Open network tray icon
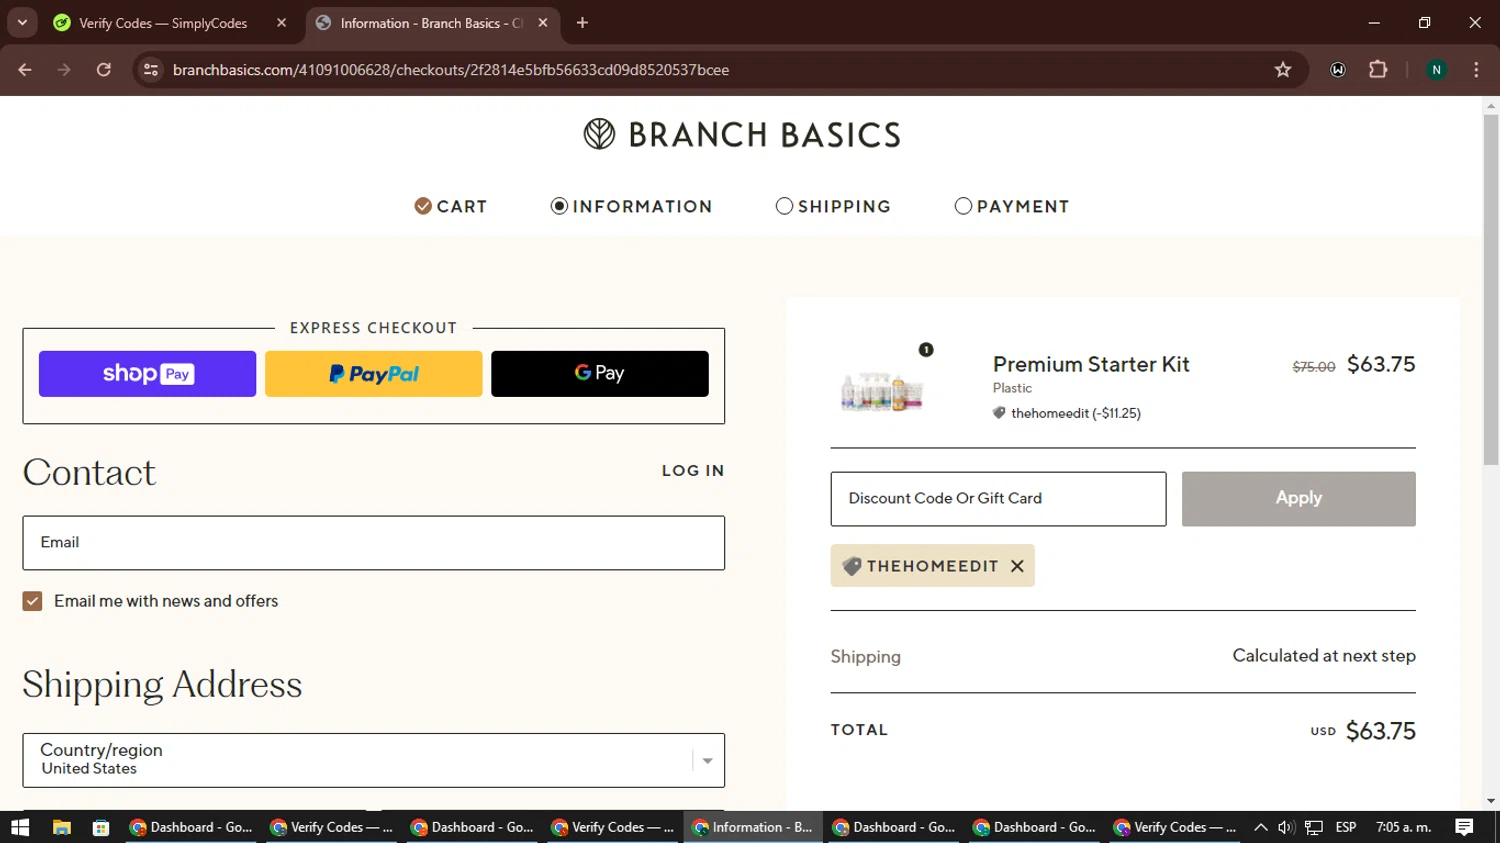The width and height of the screenshot is (1500, 843). (x=1314, y=827)
